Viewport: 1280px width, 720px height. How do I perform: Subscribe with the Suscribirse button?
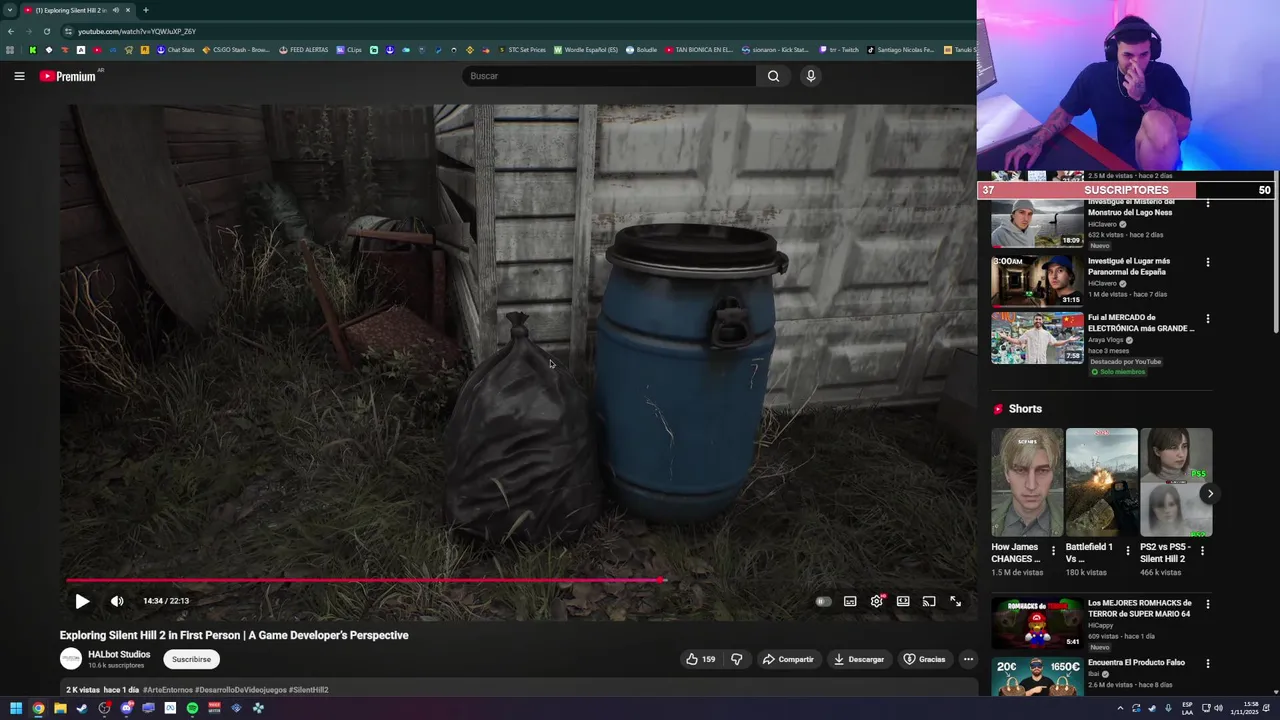point(191,659)
